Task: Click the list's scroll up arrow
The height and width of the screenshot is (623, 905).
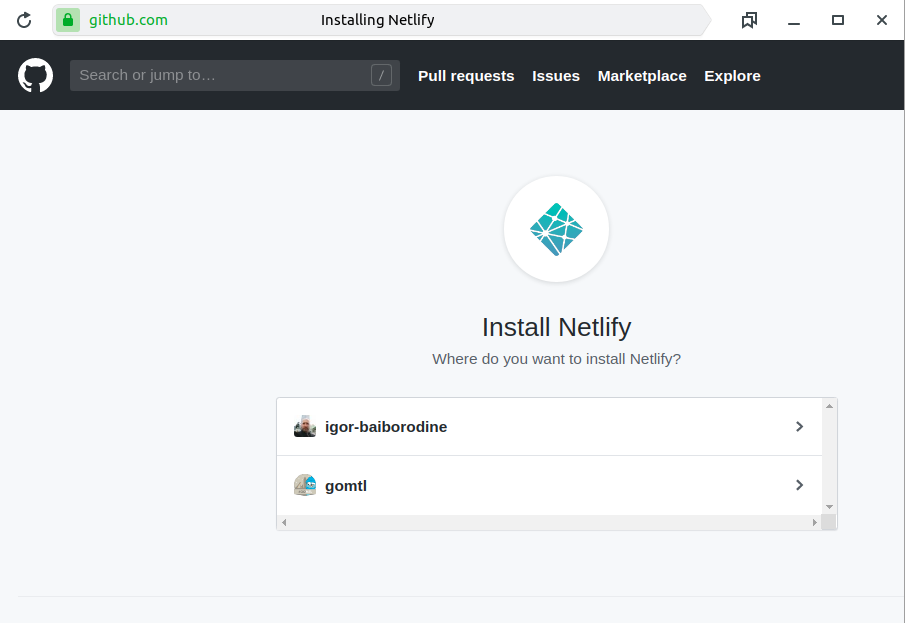Action: 829,406
